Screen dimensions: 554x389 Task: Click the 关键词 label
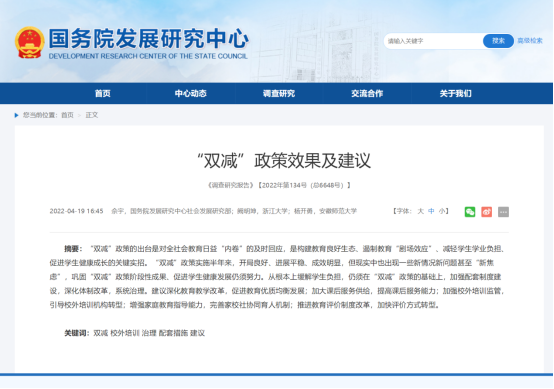click(x=77, y=333)
